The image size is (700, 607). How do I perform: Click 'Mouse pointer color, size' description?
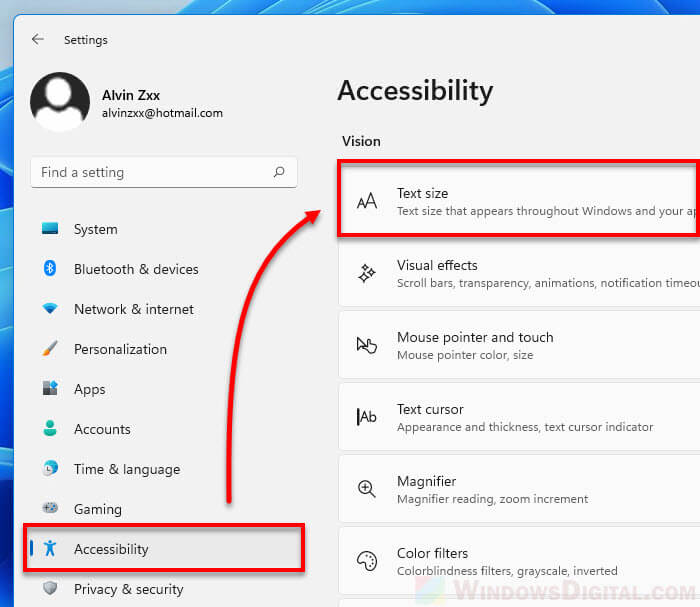pyautogui.click(x=465, y=355)
